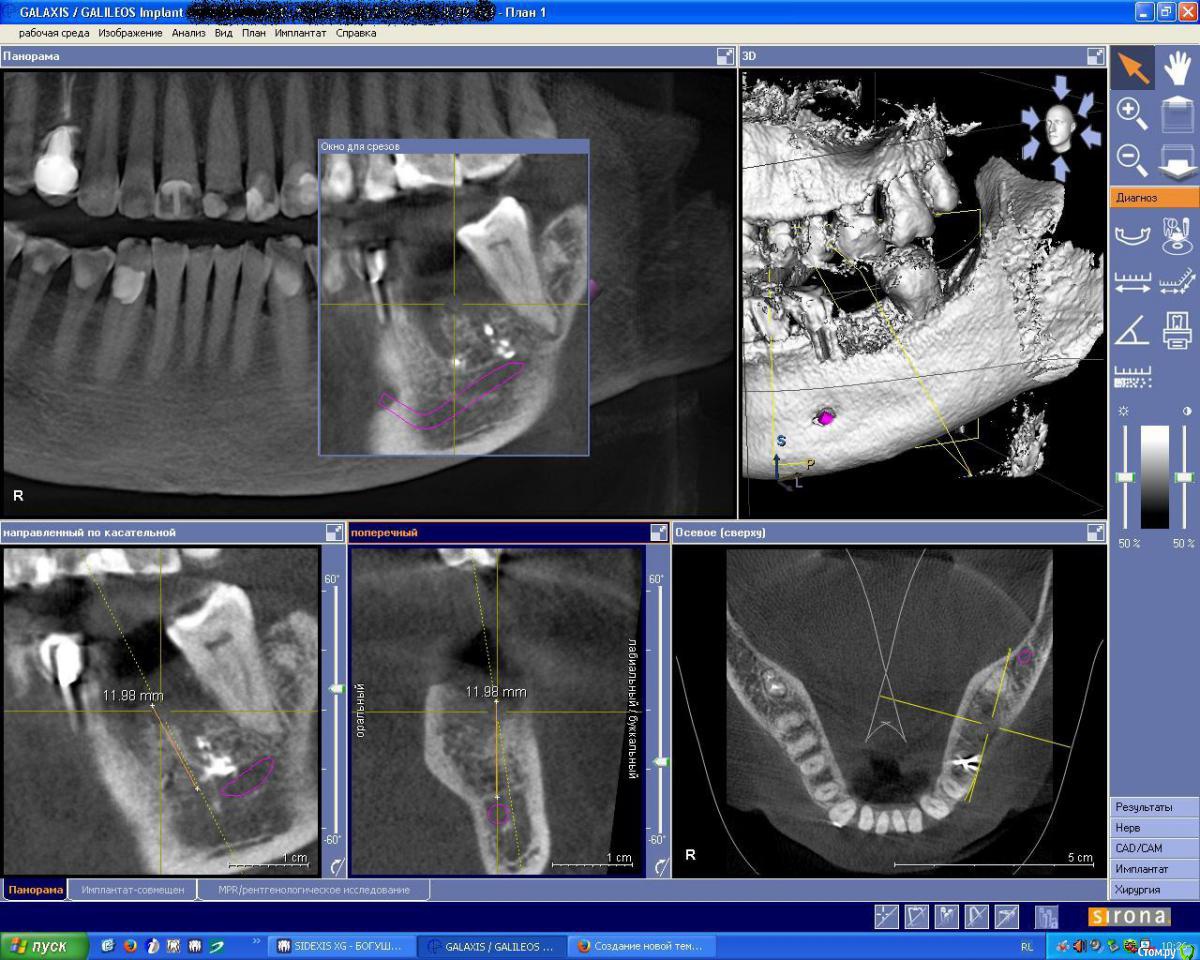Click the zoom out magnifier icon
Screen dimensions: 1200x960
[1132, 159]
